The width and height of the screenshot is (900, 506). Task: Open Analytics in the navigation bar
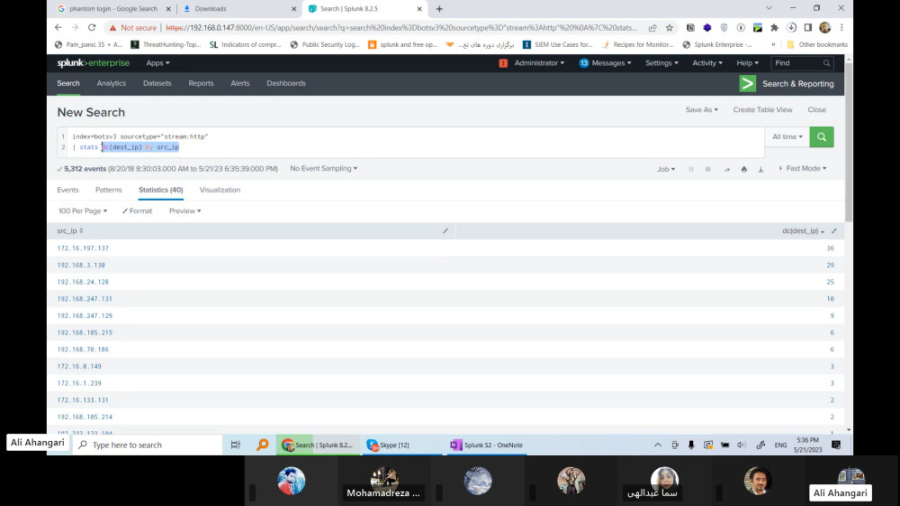click(111, 83)
